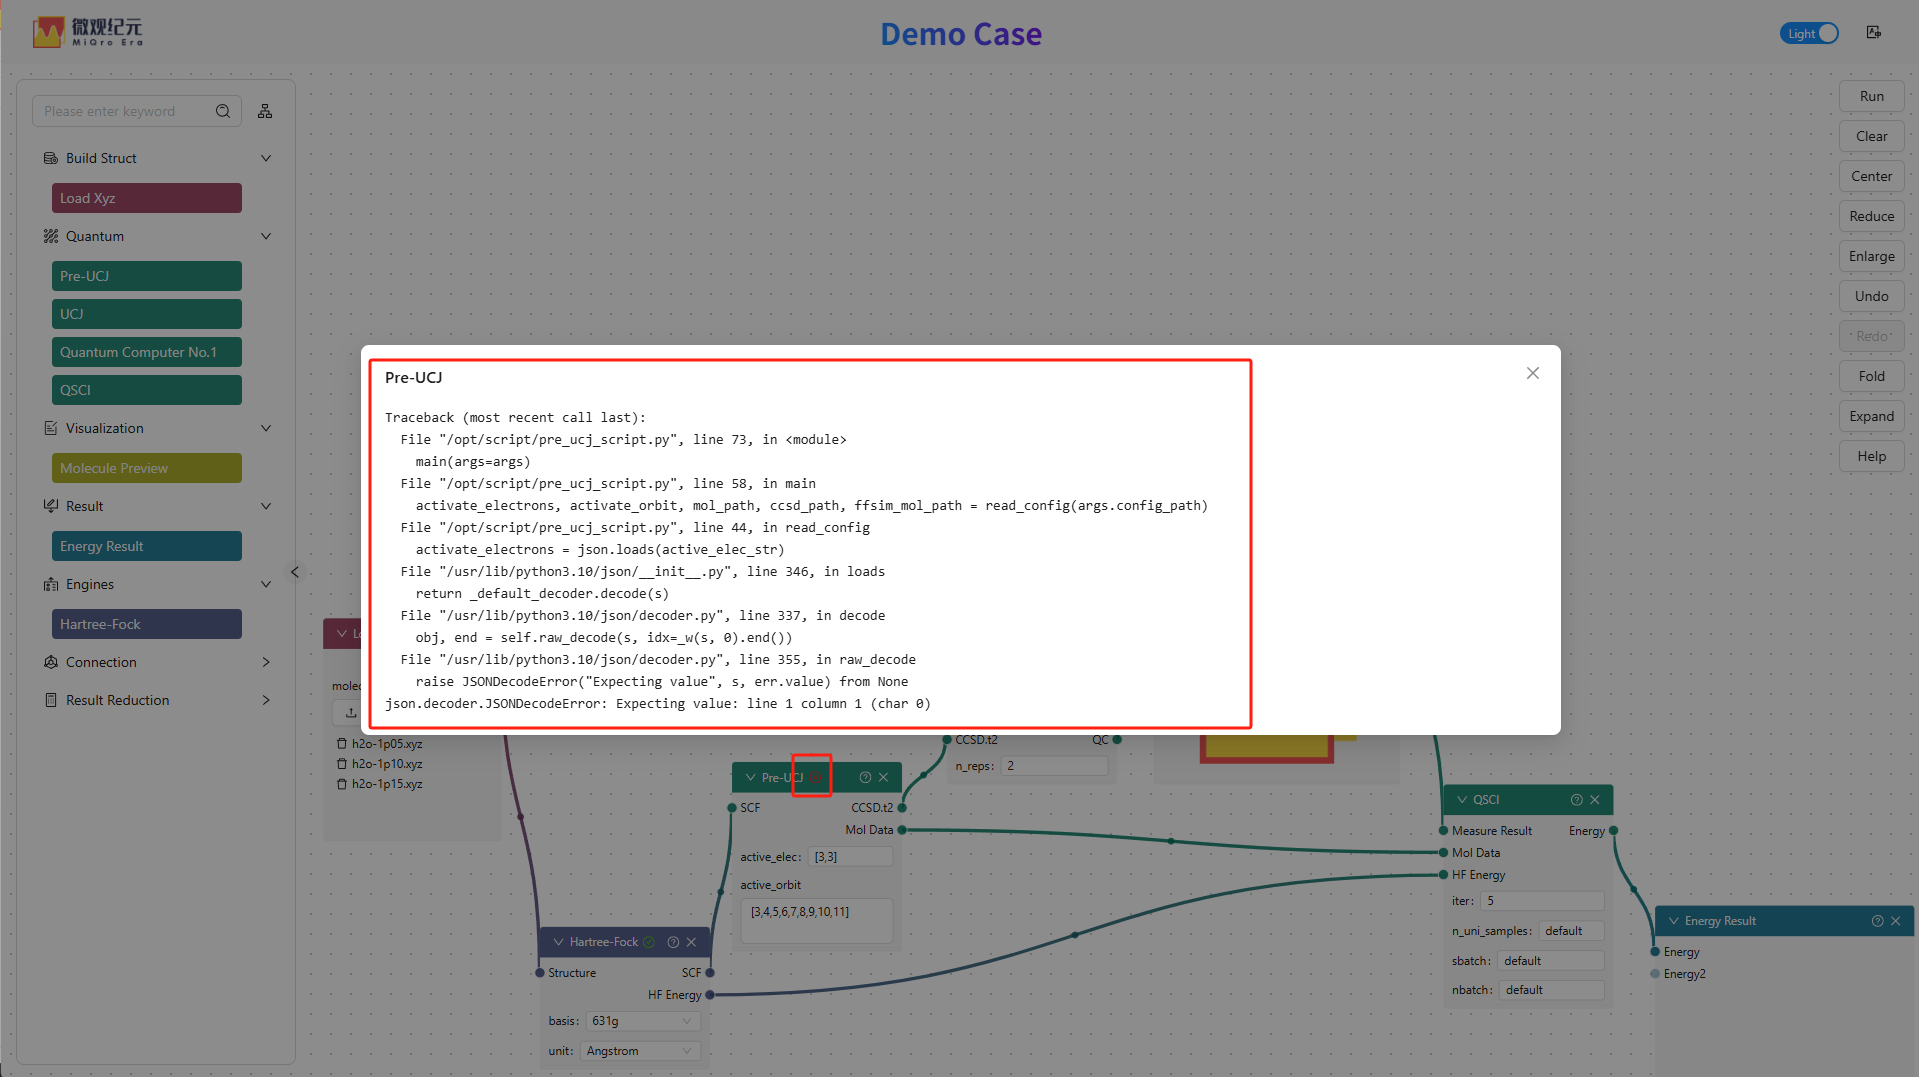Fold the QSCI node chevron
Image resolution: width=1919 pixels, height=1077 pixels.
point(1462,800)
